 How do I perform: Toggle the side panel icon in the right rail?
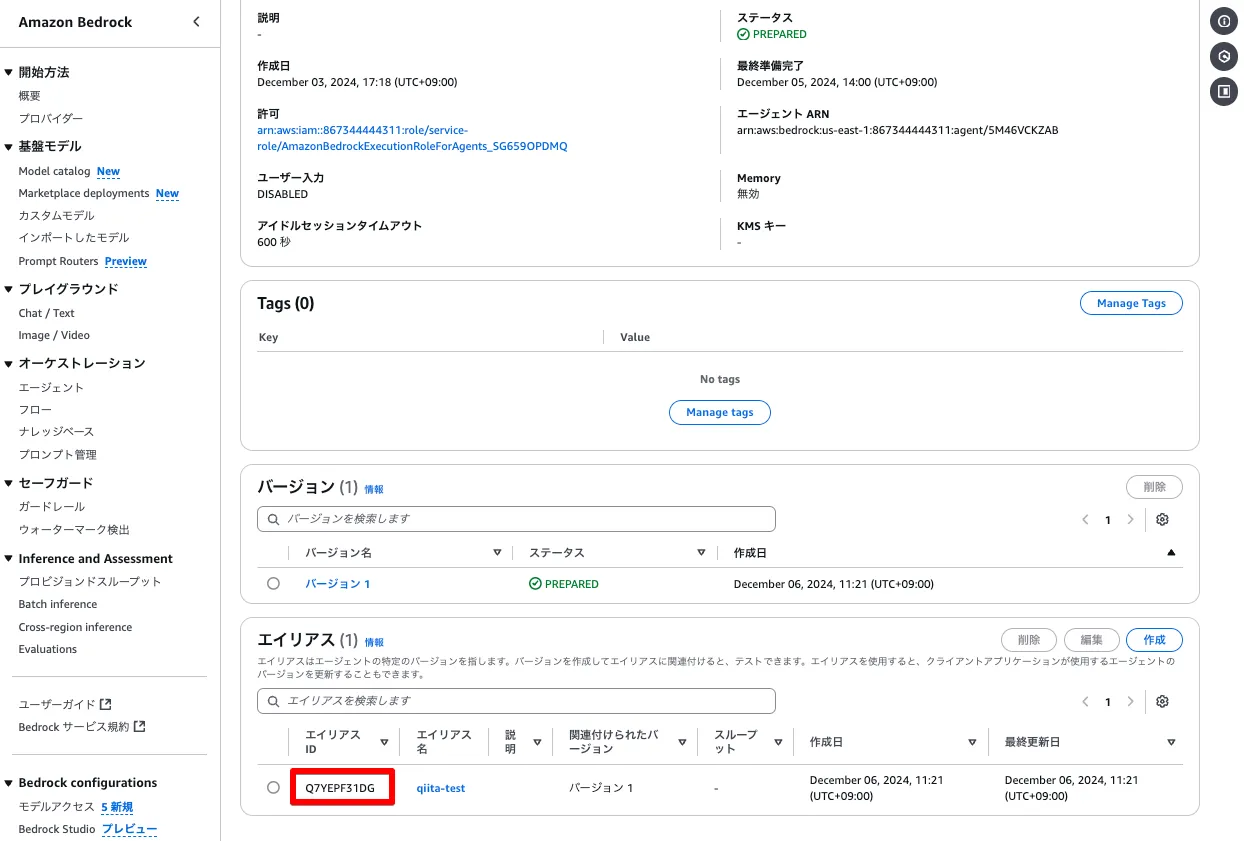[x=1224, y=92]
